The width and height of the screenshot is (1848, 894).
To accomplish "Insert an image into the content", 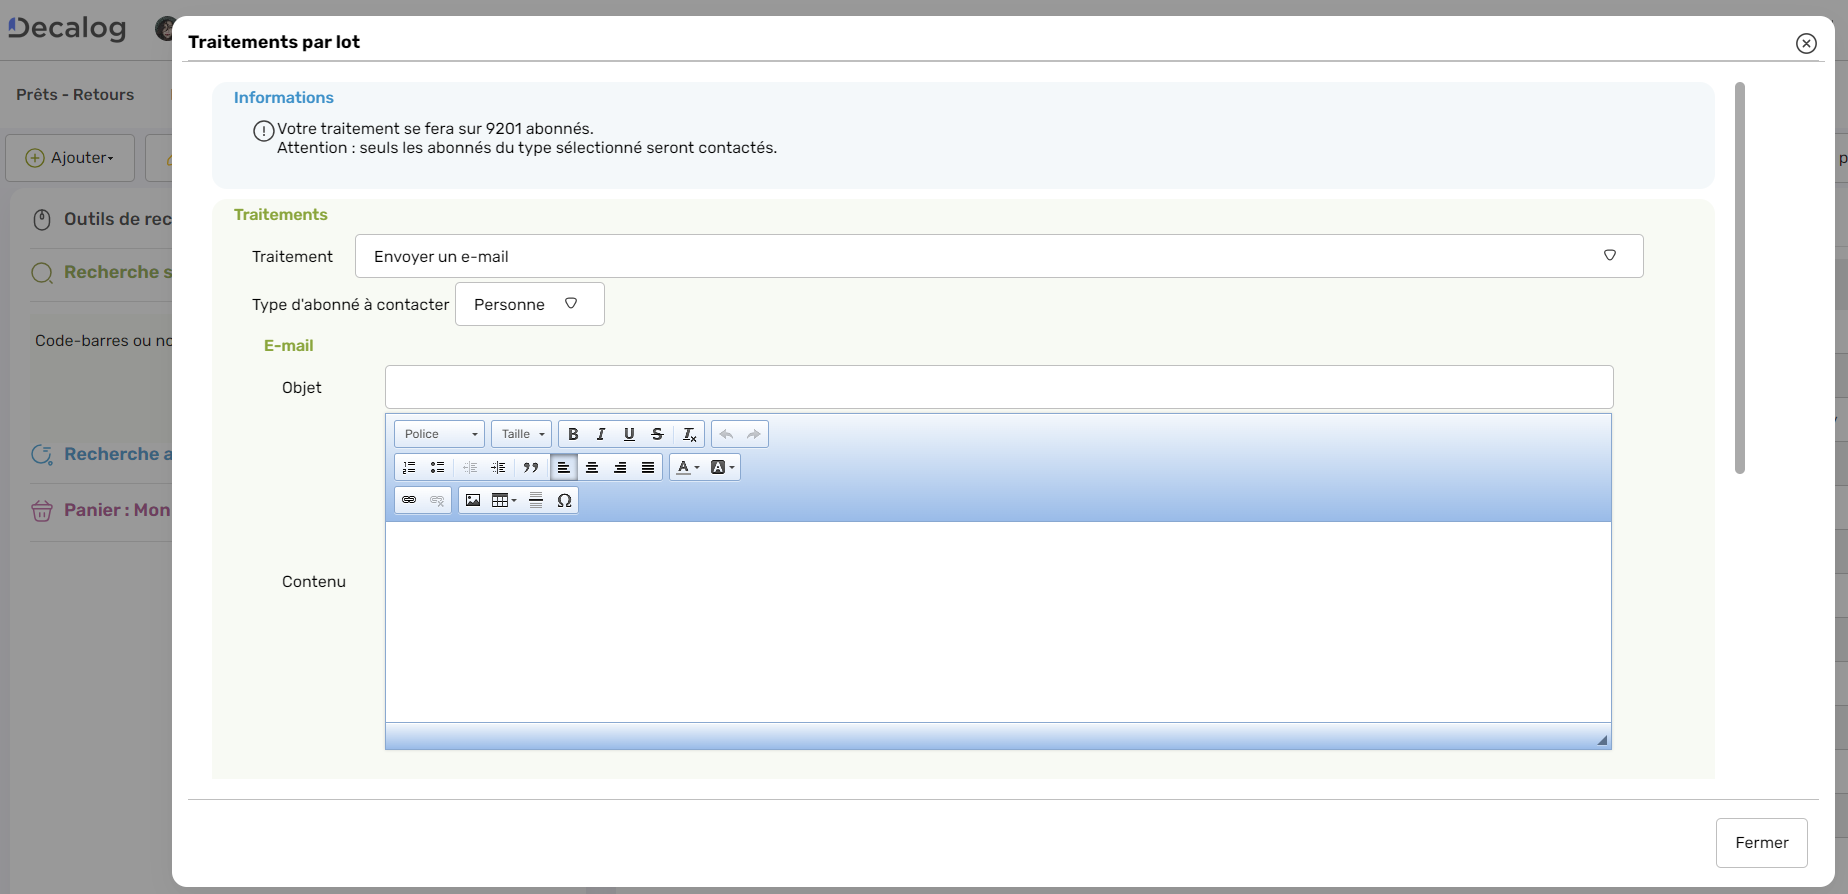I will 473,500.
